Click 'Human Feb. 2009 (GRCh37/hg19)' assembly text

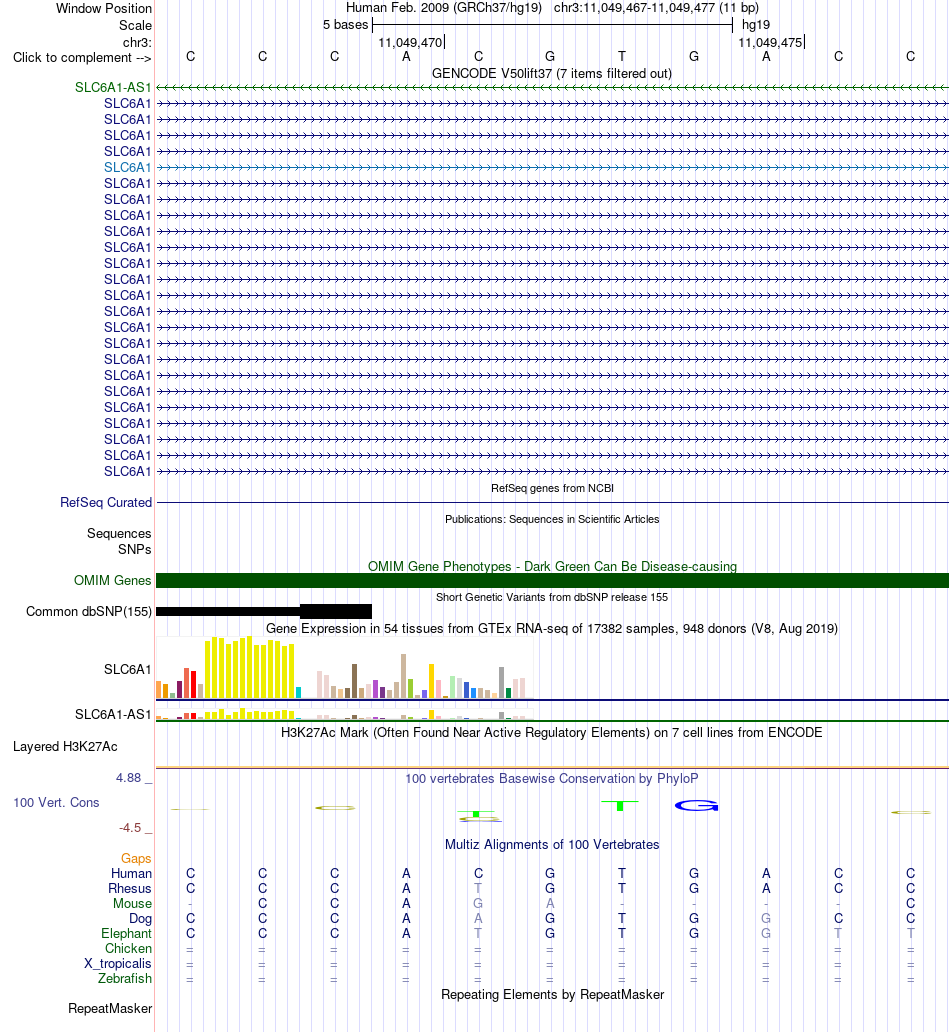click(444, 8)
